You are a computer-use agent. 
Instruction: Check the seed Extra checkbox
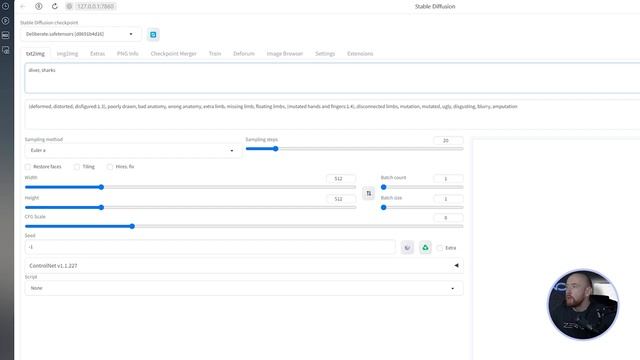440,248
